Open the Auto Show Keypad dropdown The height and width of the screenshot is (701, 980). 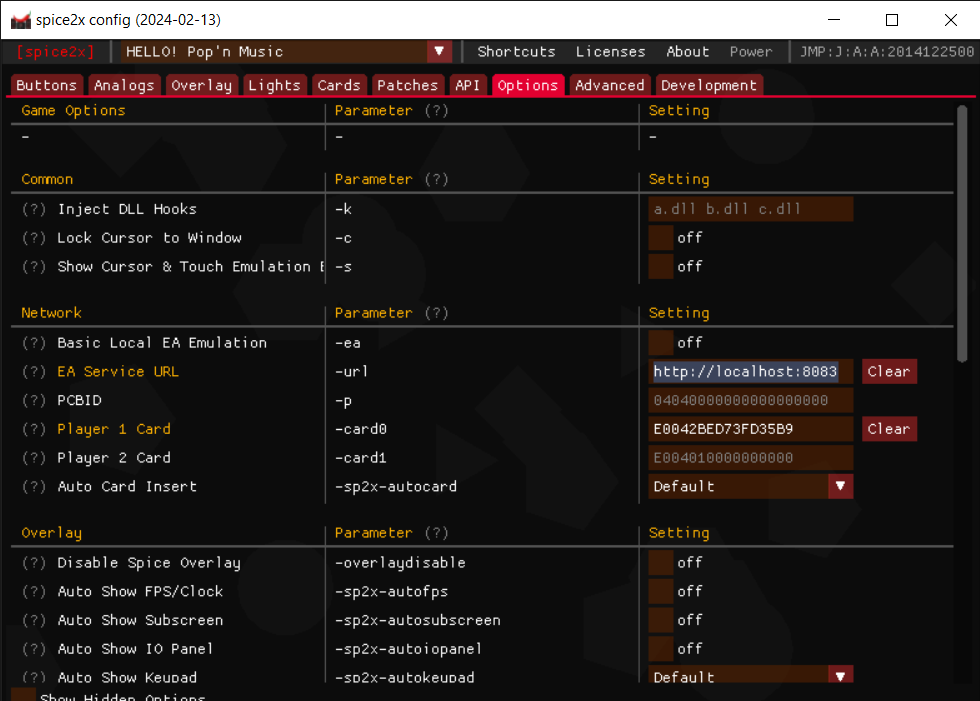[x=839, y=677]
